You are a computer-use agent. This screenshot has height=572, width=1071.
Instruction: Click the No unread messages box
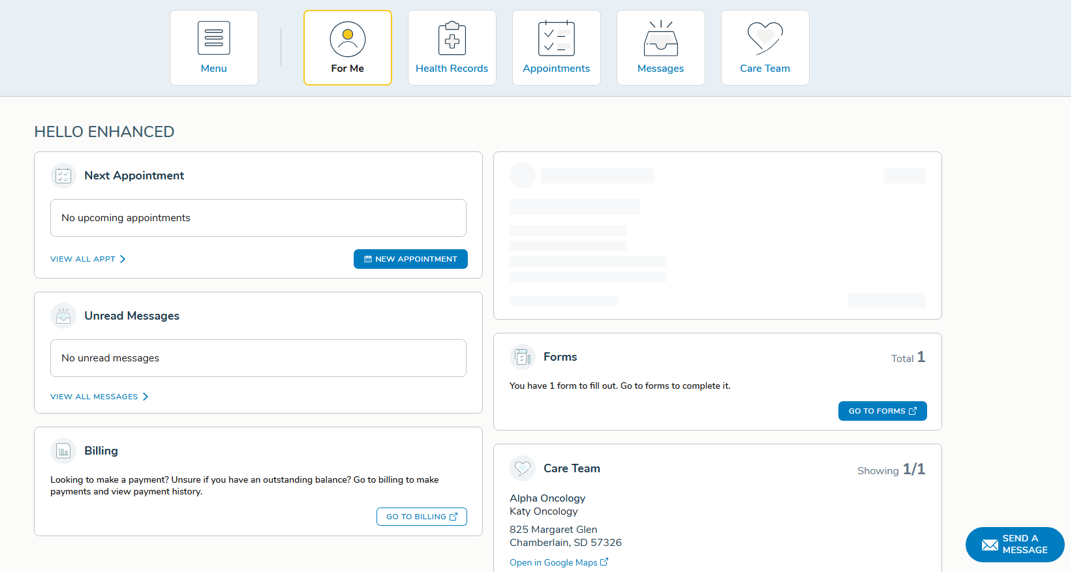258,358
